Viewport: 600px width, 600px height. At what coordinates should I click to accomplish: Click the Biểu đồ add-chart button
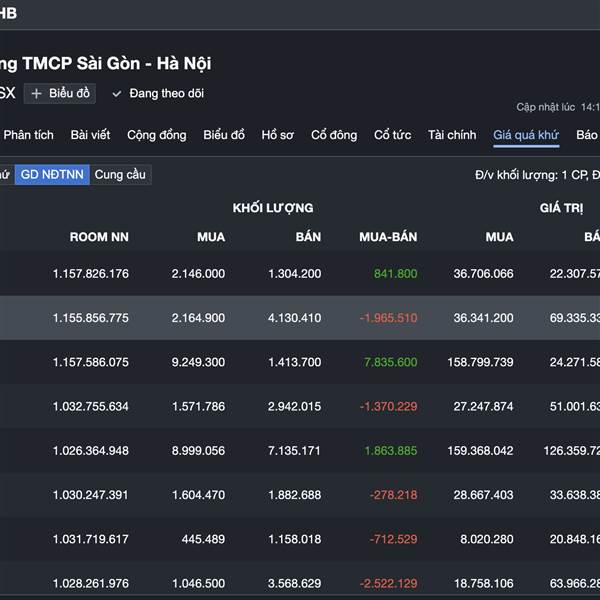pyautogui.click(x=60, y=93)
